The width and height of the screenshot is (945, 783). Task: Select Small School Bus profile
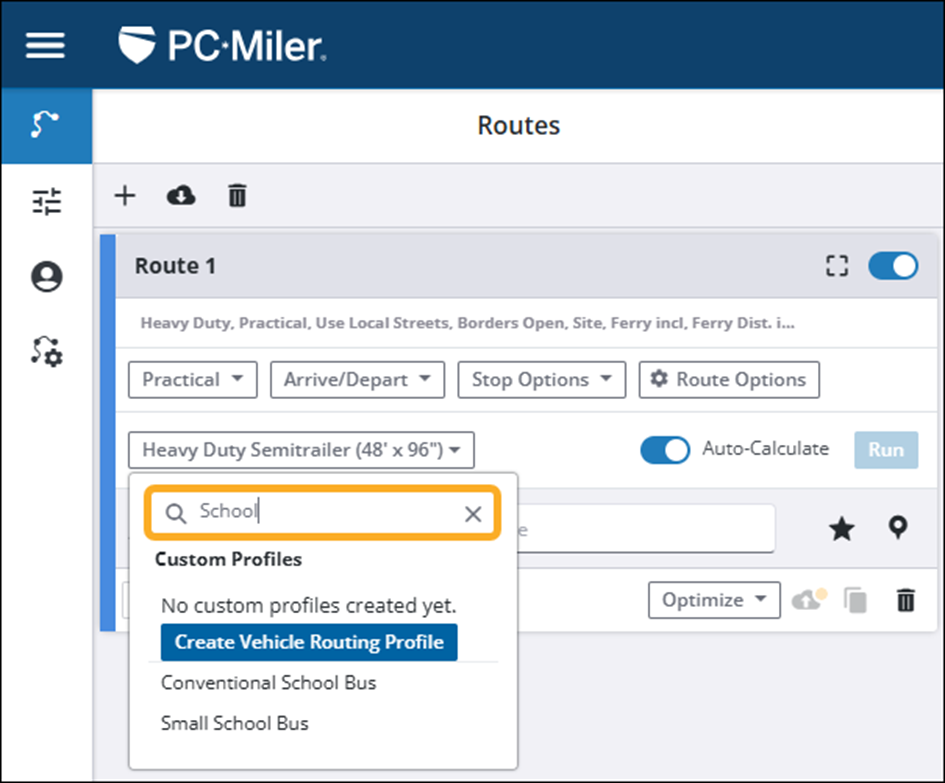point(235,723)
